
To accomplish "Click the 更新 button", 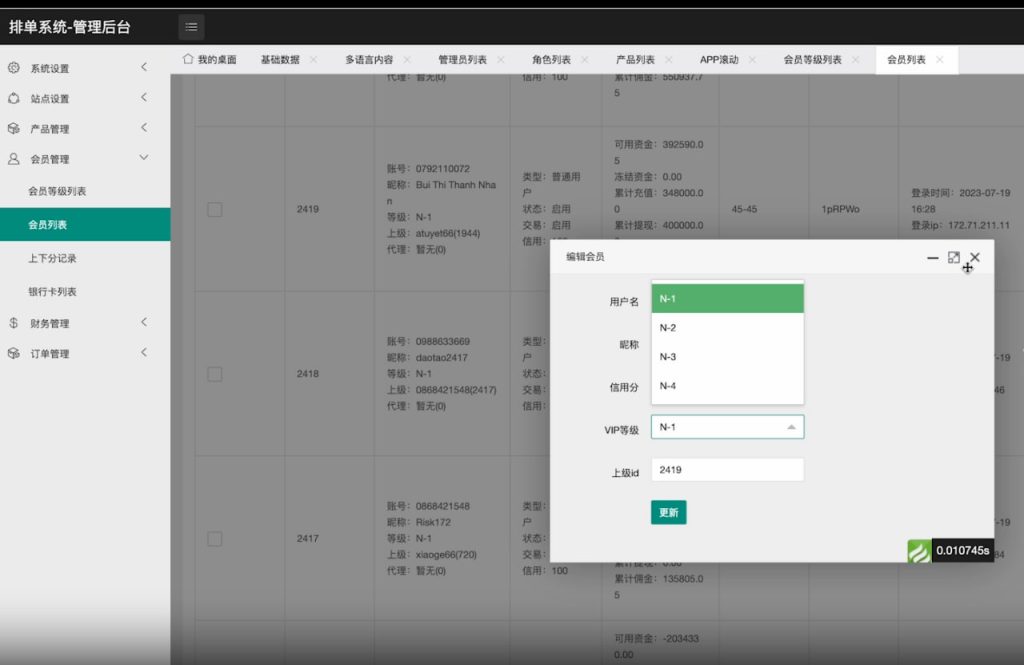I will click(x=668, y=512).
